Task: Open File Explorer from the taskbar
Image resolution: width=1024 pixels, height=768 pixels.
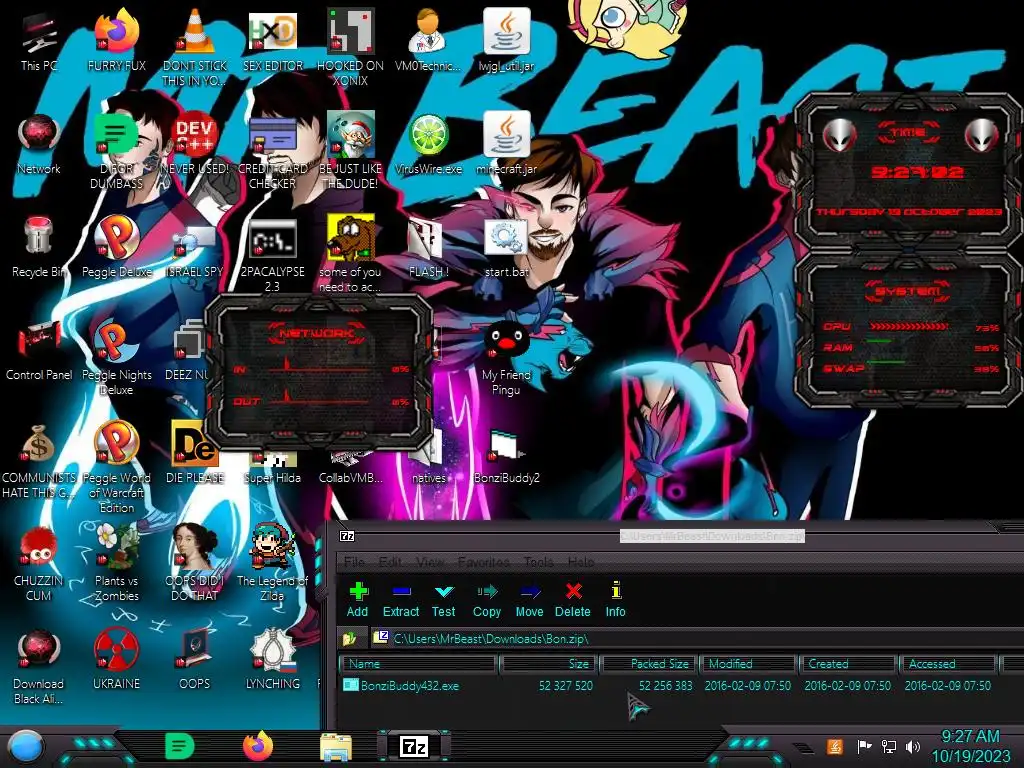Action: [336, 747]
